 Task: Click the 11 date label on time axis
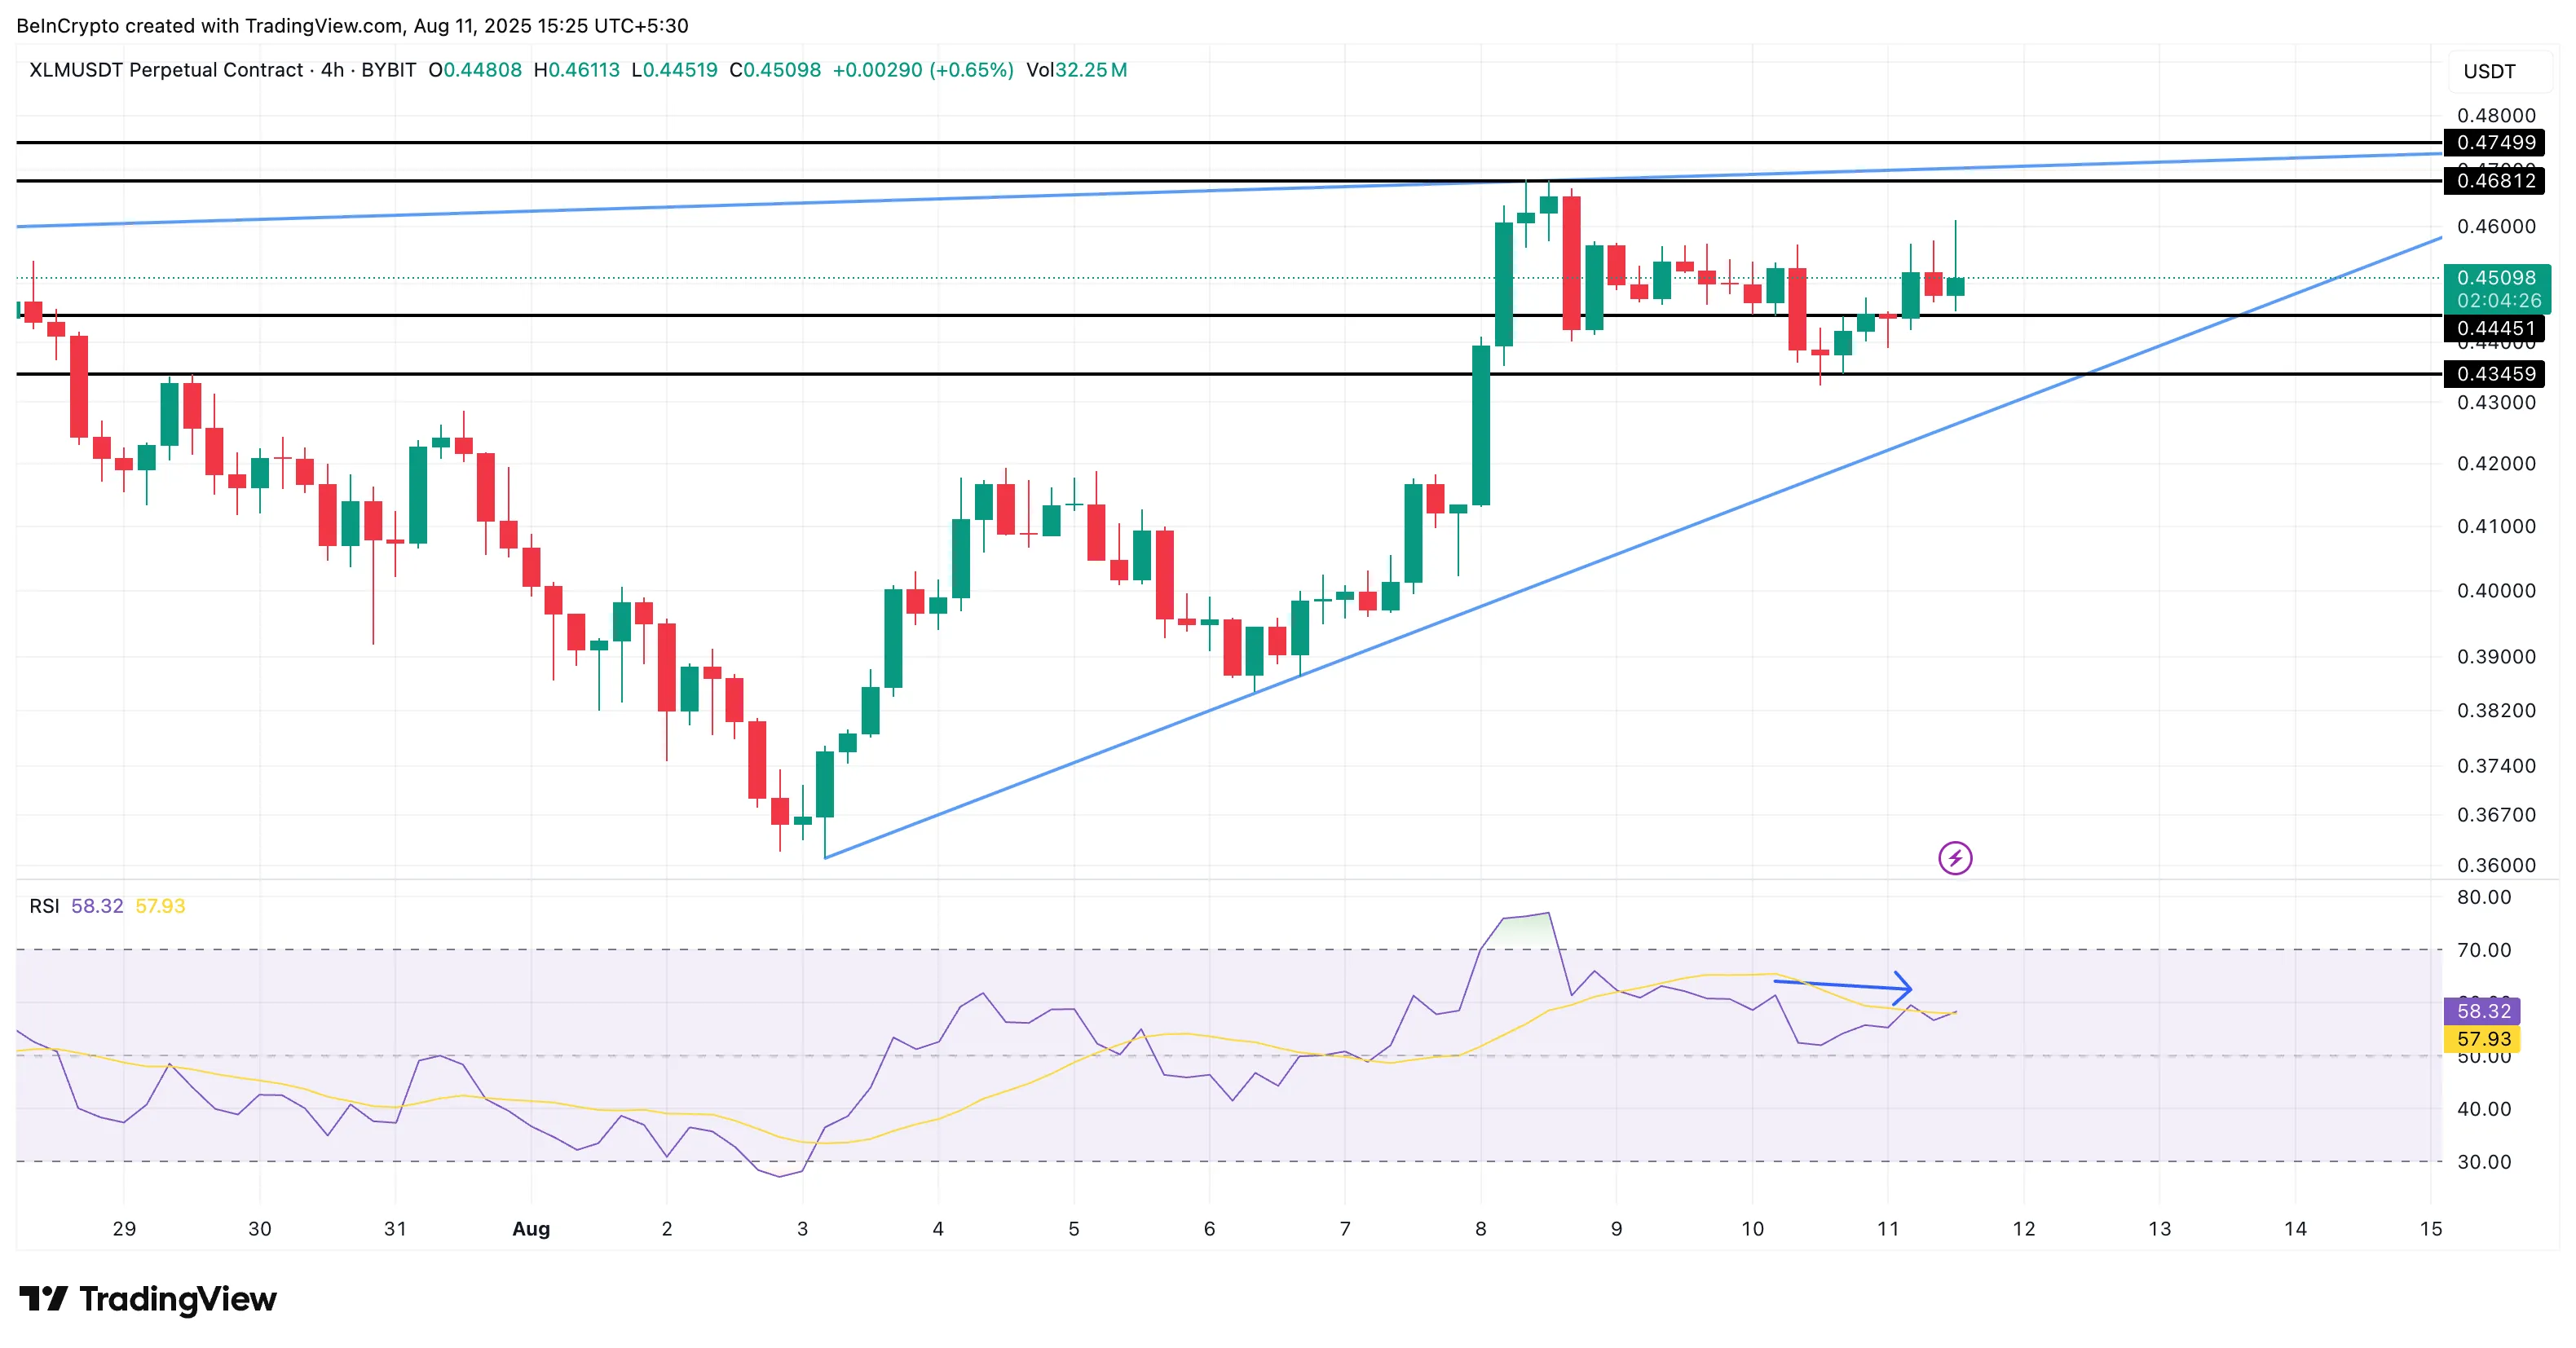point(1888,1229)
